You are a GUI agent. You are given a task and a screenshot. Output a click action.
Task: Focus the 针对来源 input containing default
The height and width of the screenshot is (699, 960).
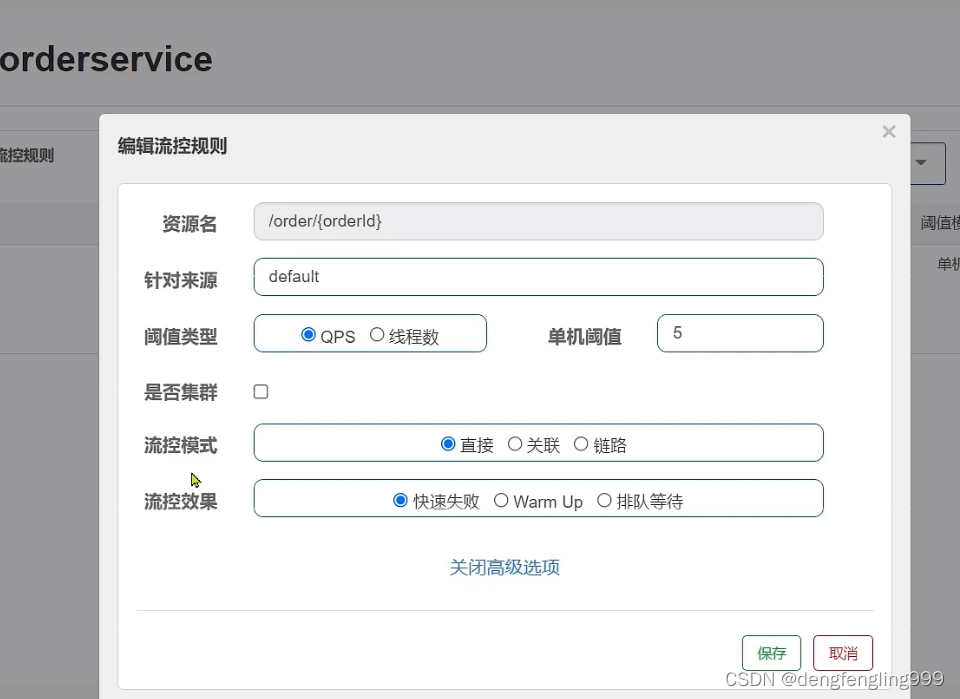538,277
